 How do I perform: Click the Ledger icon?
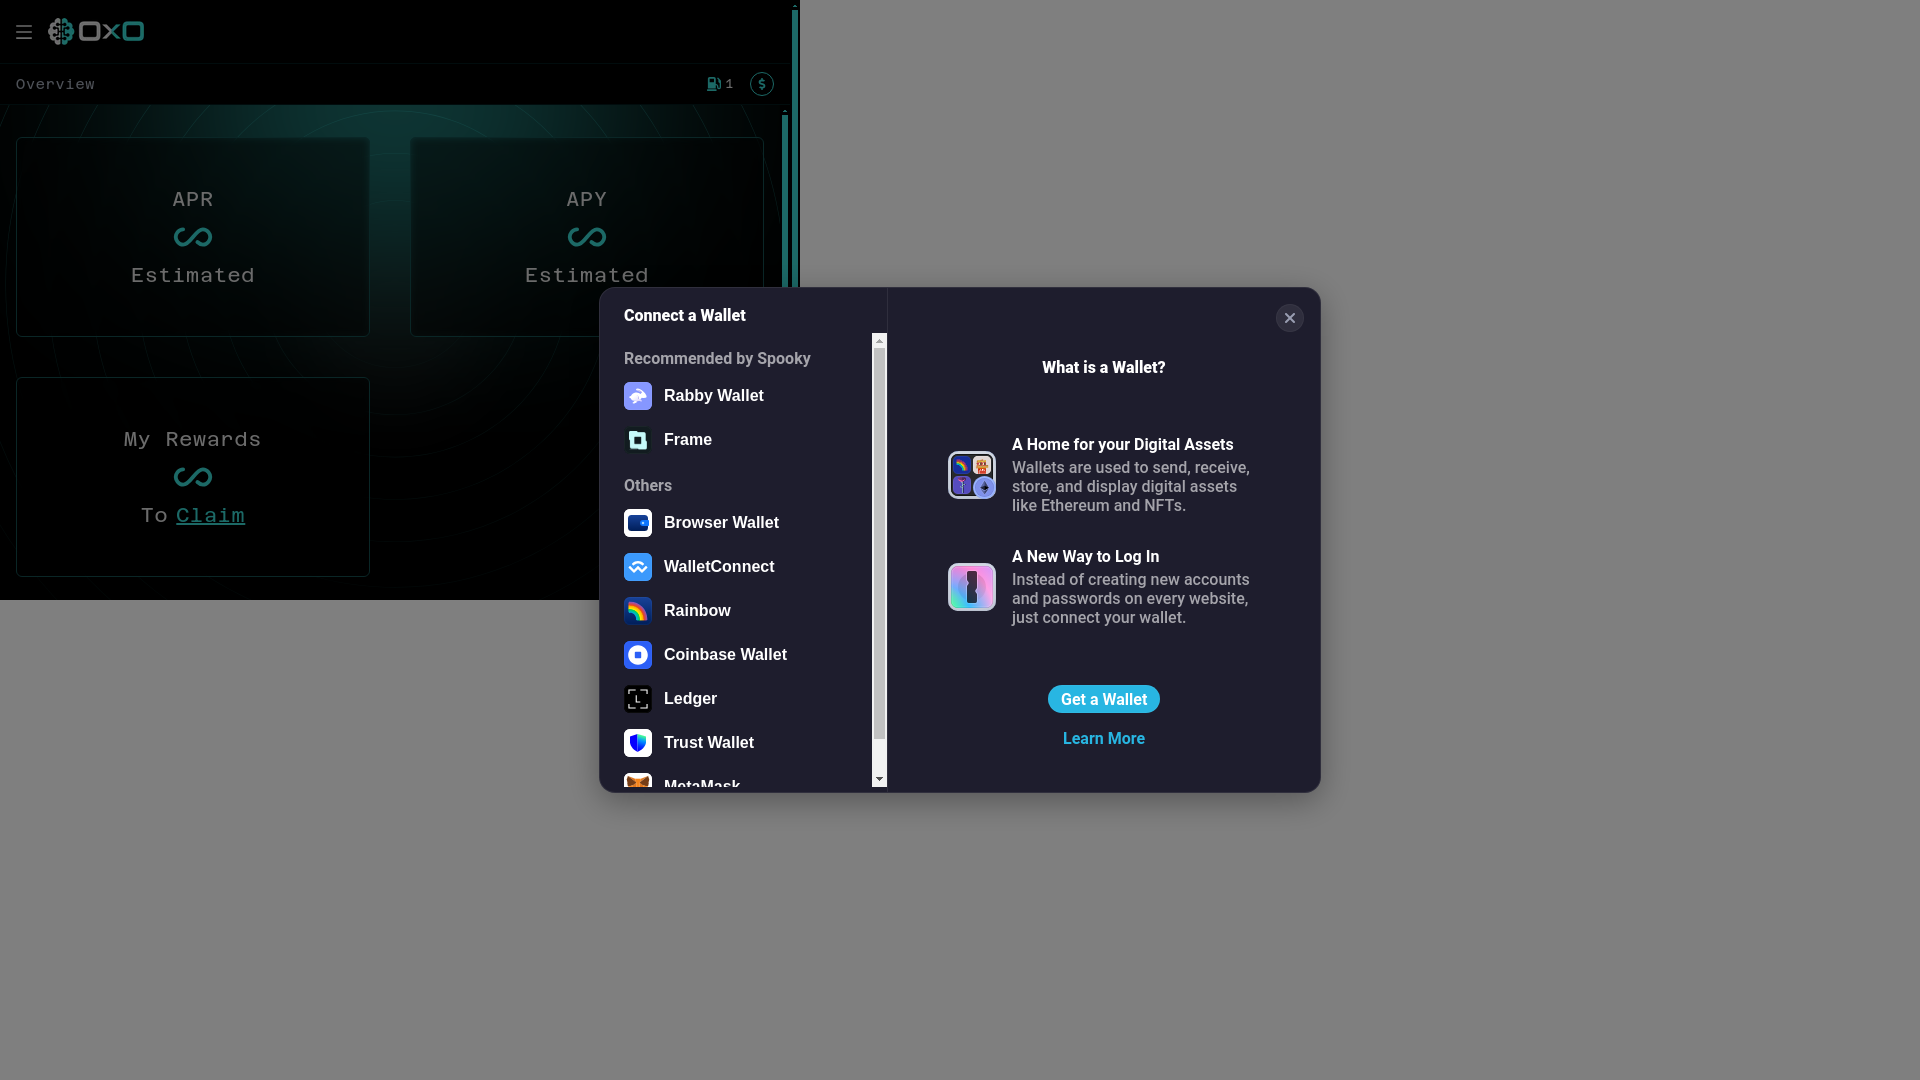pos(638,699)
